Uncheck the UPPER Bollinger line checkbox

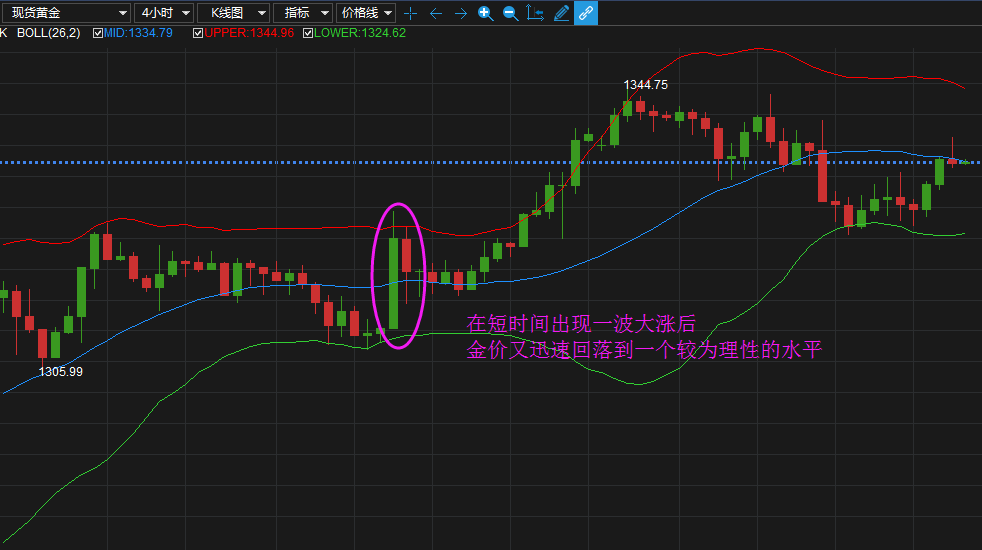click(x=198, y=33)
